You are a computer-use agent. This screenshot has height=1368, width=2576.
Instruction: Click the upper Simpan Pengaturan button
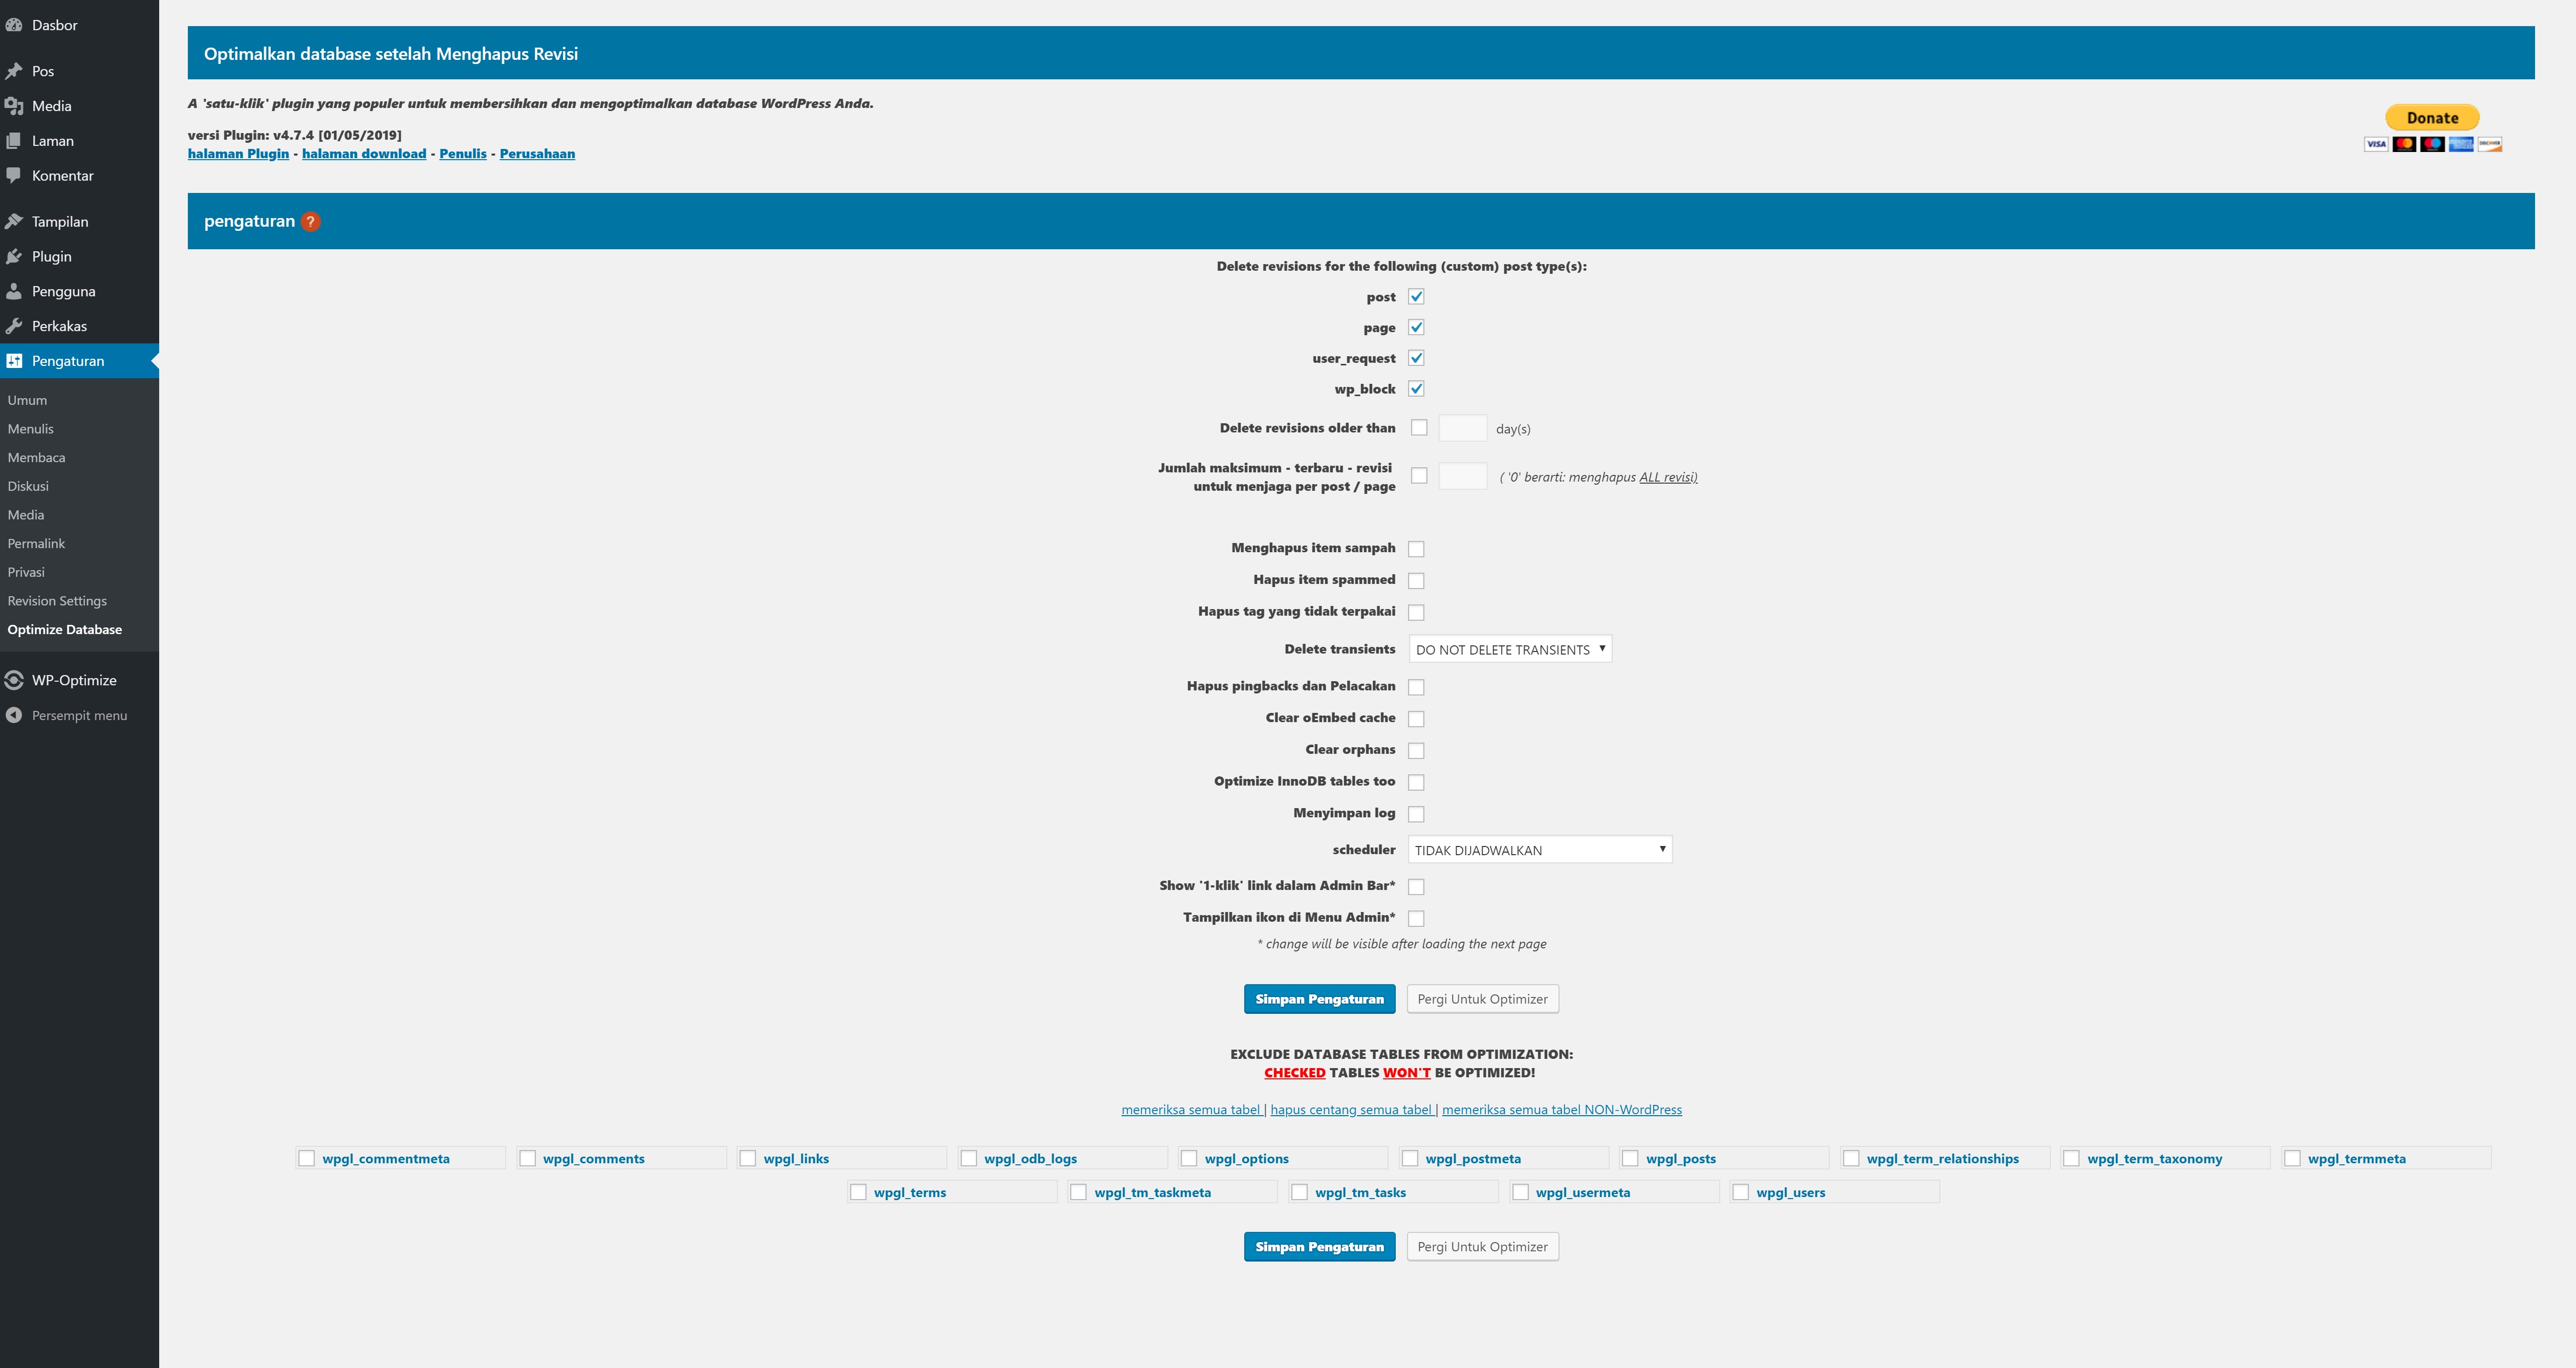(1319, 999)
